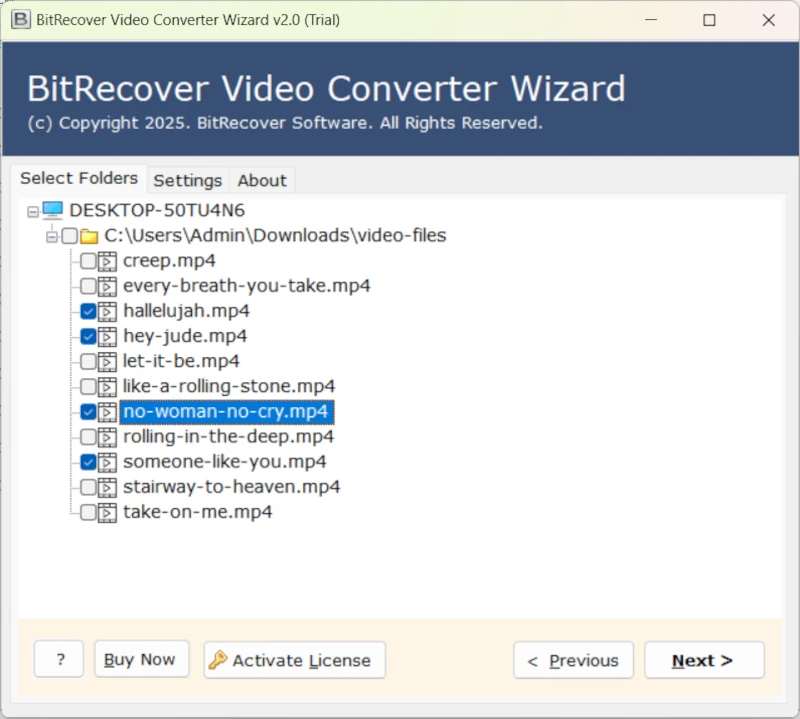Maximize the Video Converter Wizard window
This screenshot has width=800, height=719.
(x=709, y=20)
